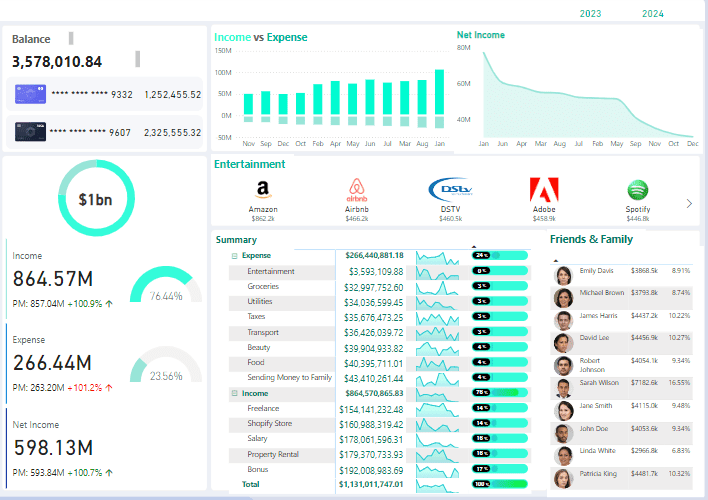Click the Adobe logo
This screenshot has height=500, width=708.
[x=544, y=189]
